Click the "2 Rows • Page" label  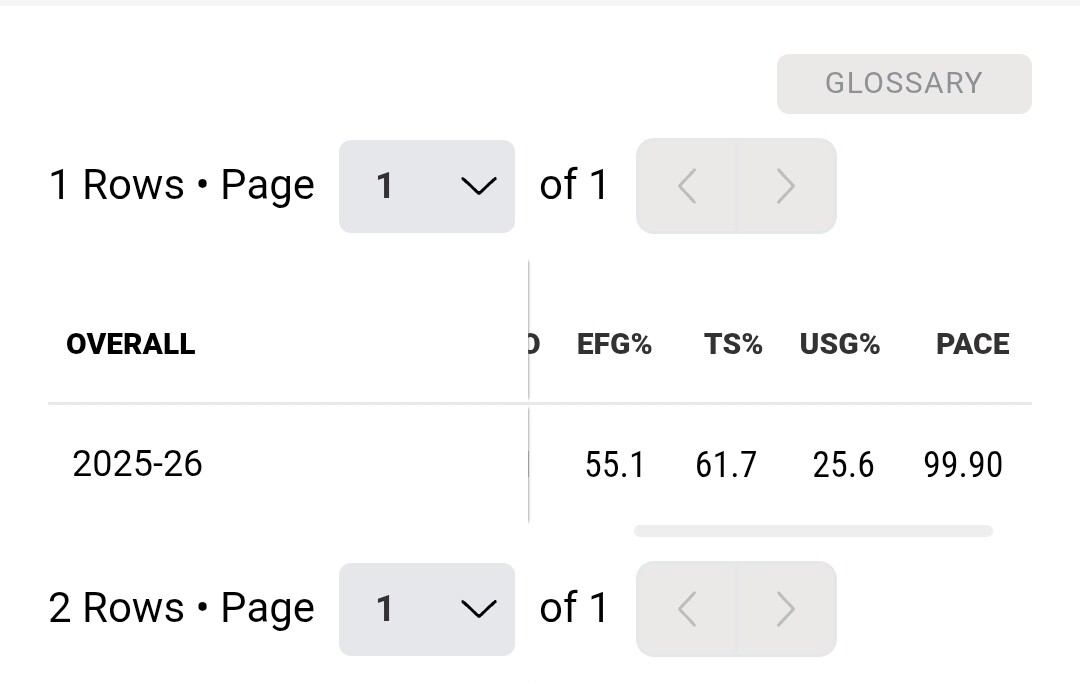[x=182, y=609]
